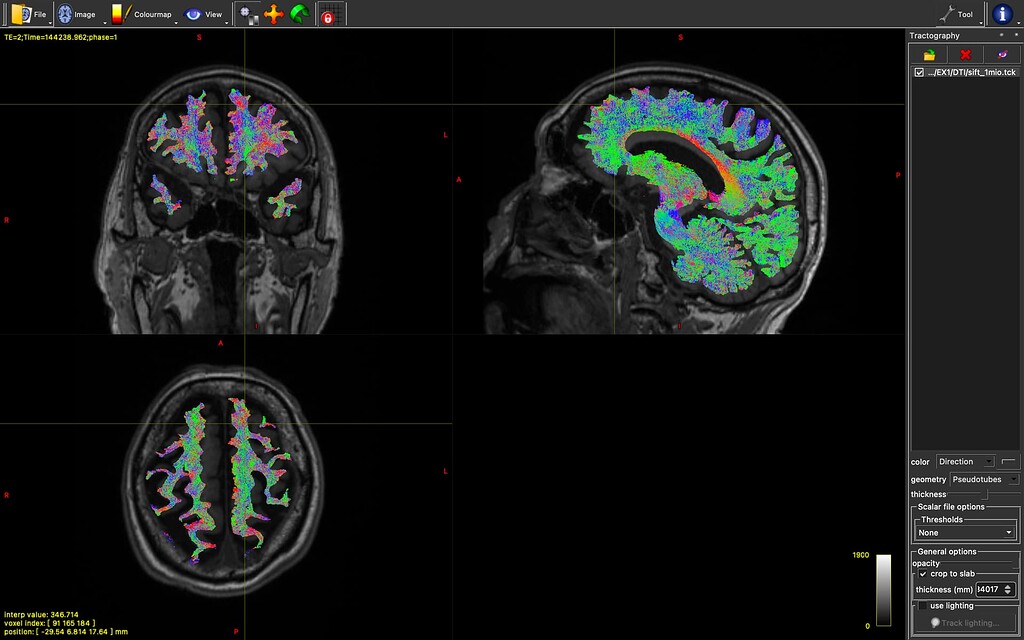
Task: Select the orange move arrows tool
Action: (274, 14)
